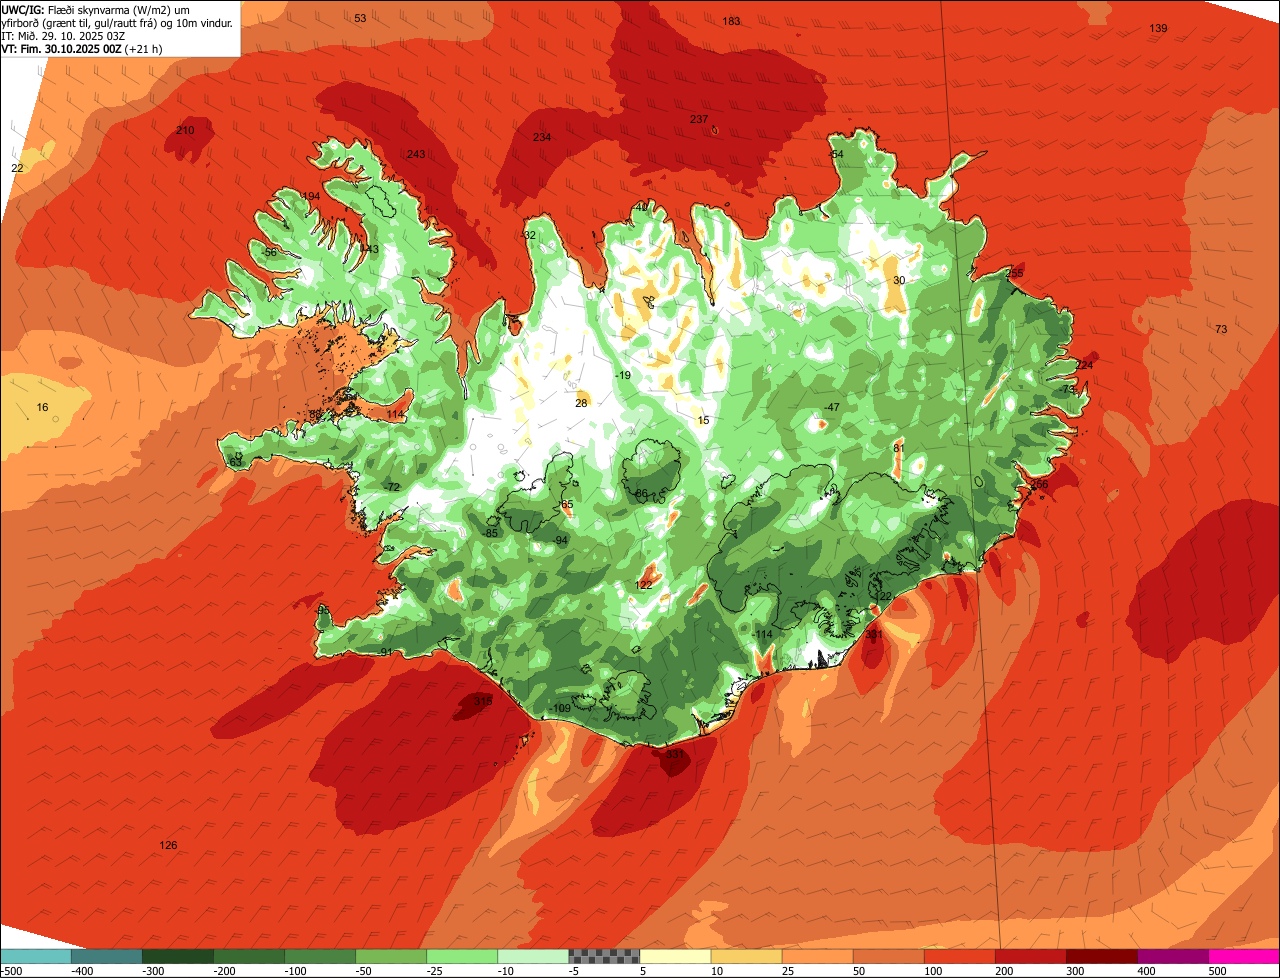The width and height of the screenshot is (1280, 978).
Task: Select the 5 to 10 pale yellow swatch
Action: pos(675,956)
